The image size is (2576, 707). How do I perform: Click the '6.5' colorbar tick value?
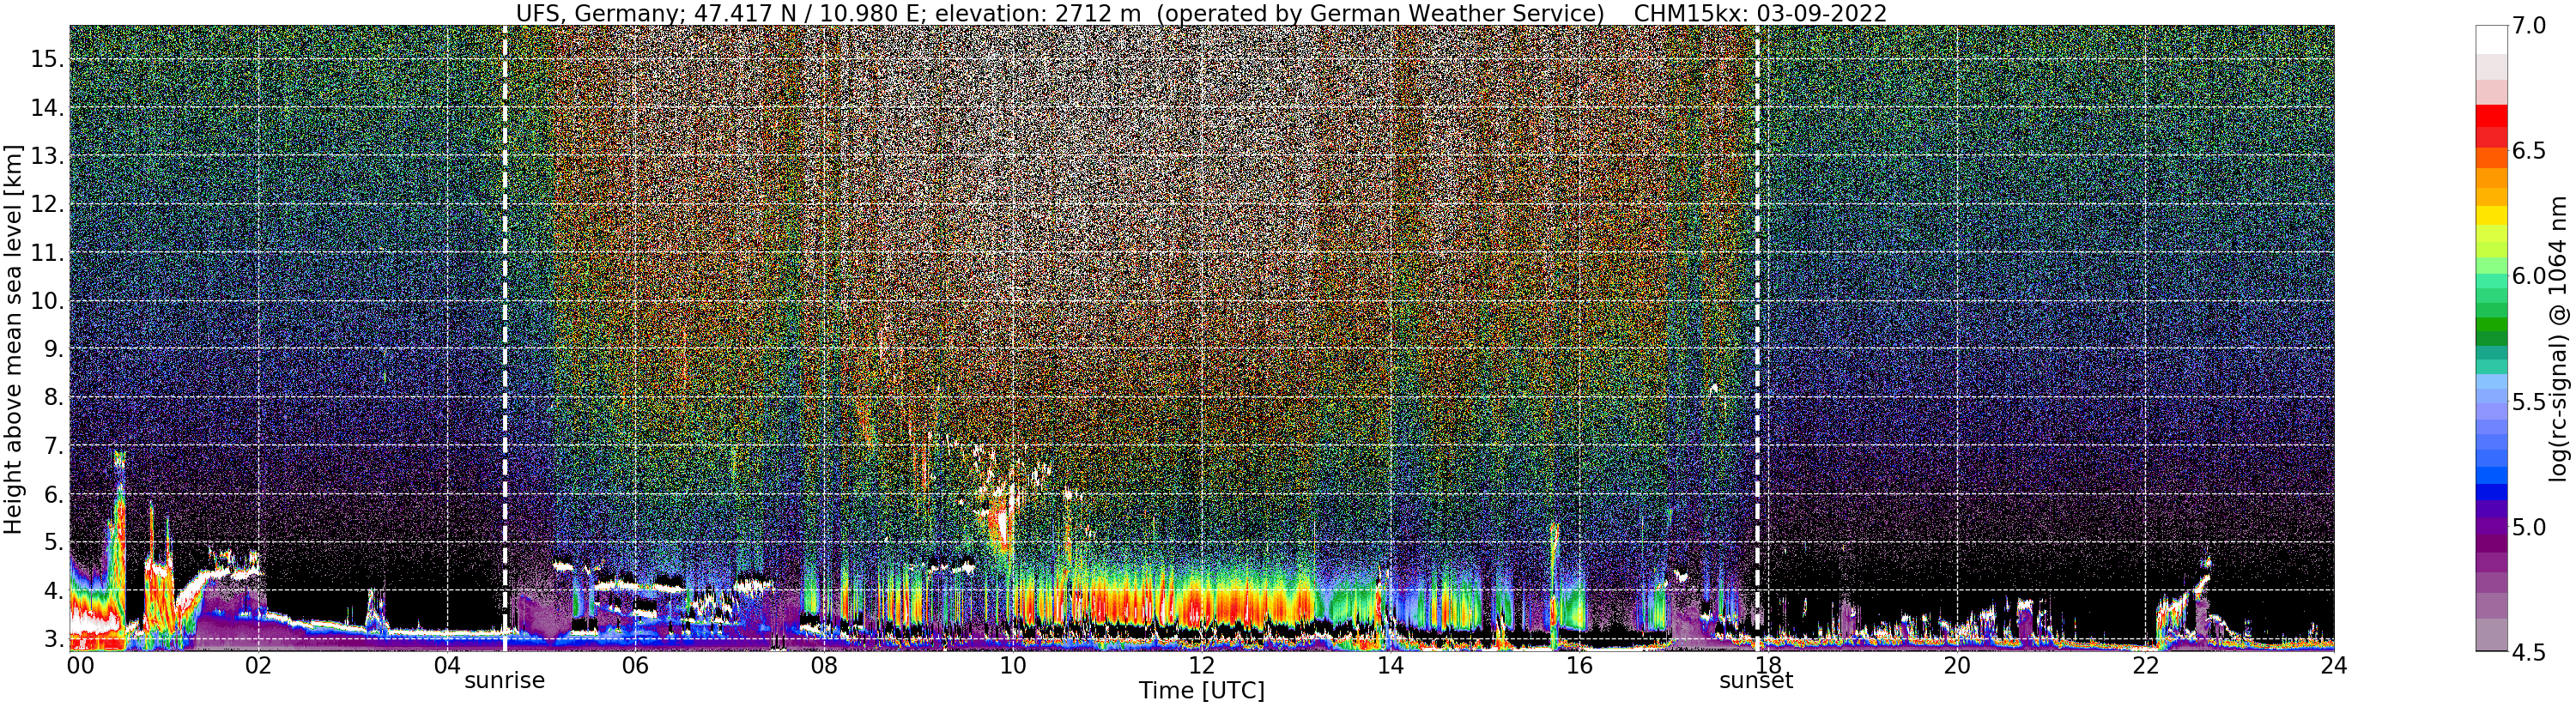2527,151
